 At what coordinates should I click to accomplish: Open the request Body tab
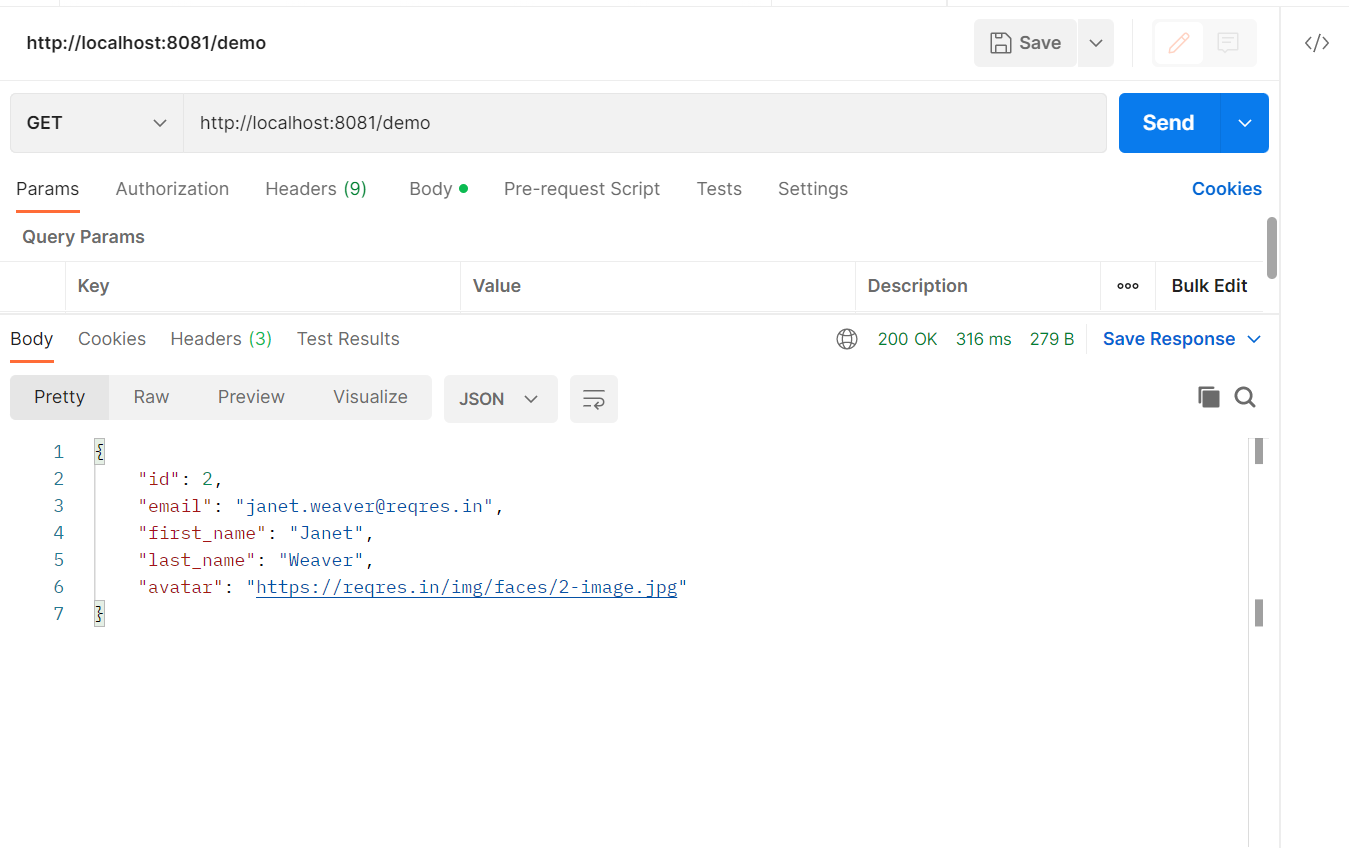438,189
